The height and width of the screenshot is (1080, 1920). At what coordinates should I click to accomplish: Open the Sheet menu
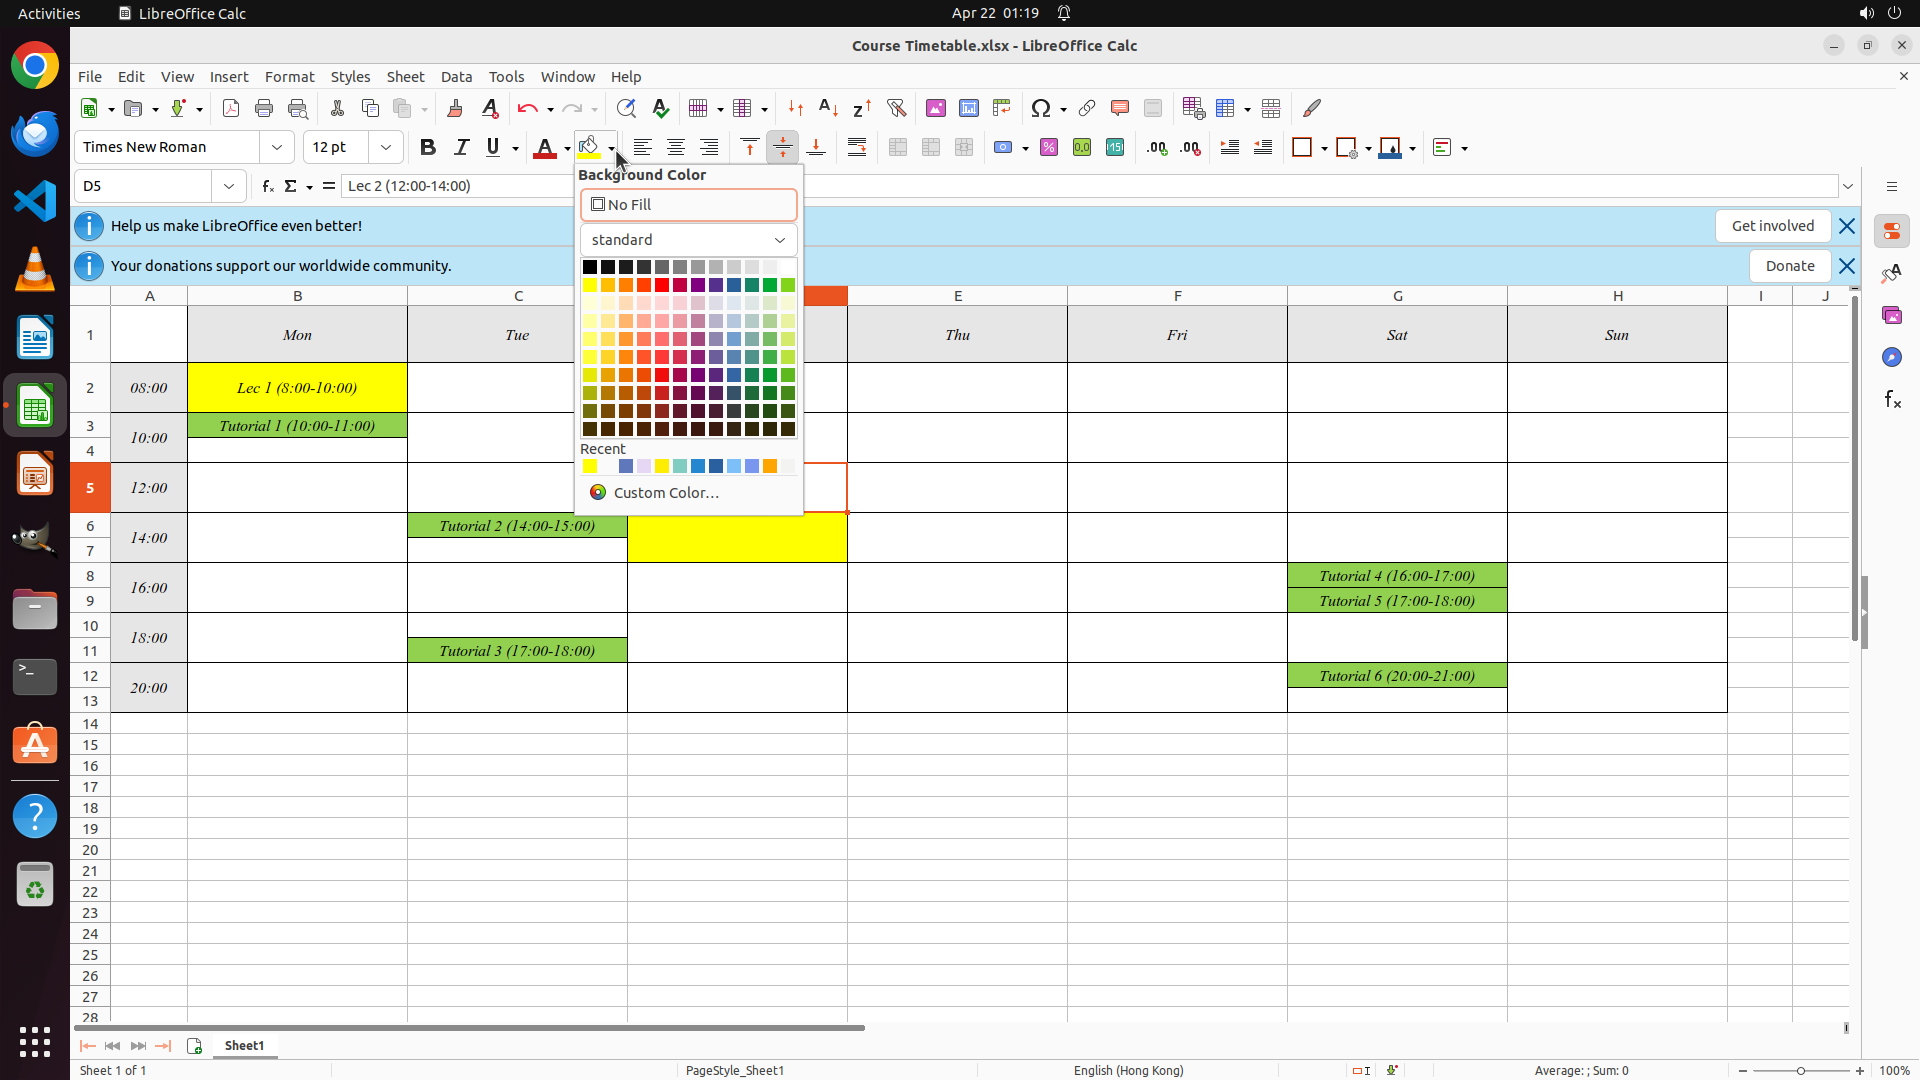(405, 77)
